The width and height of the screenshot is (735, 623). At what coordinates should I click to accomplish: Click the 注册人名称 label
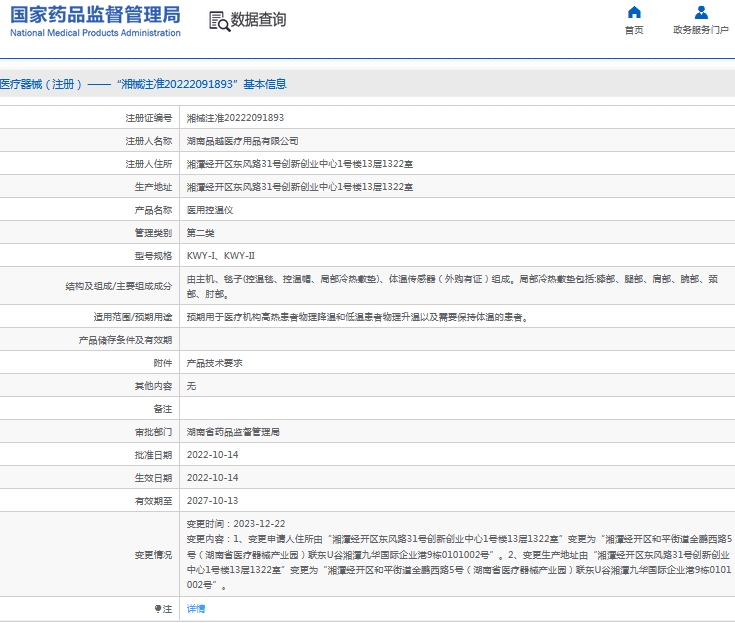tap(149, 141)
